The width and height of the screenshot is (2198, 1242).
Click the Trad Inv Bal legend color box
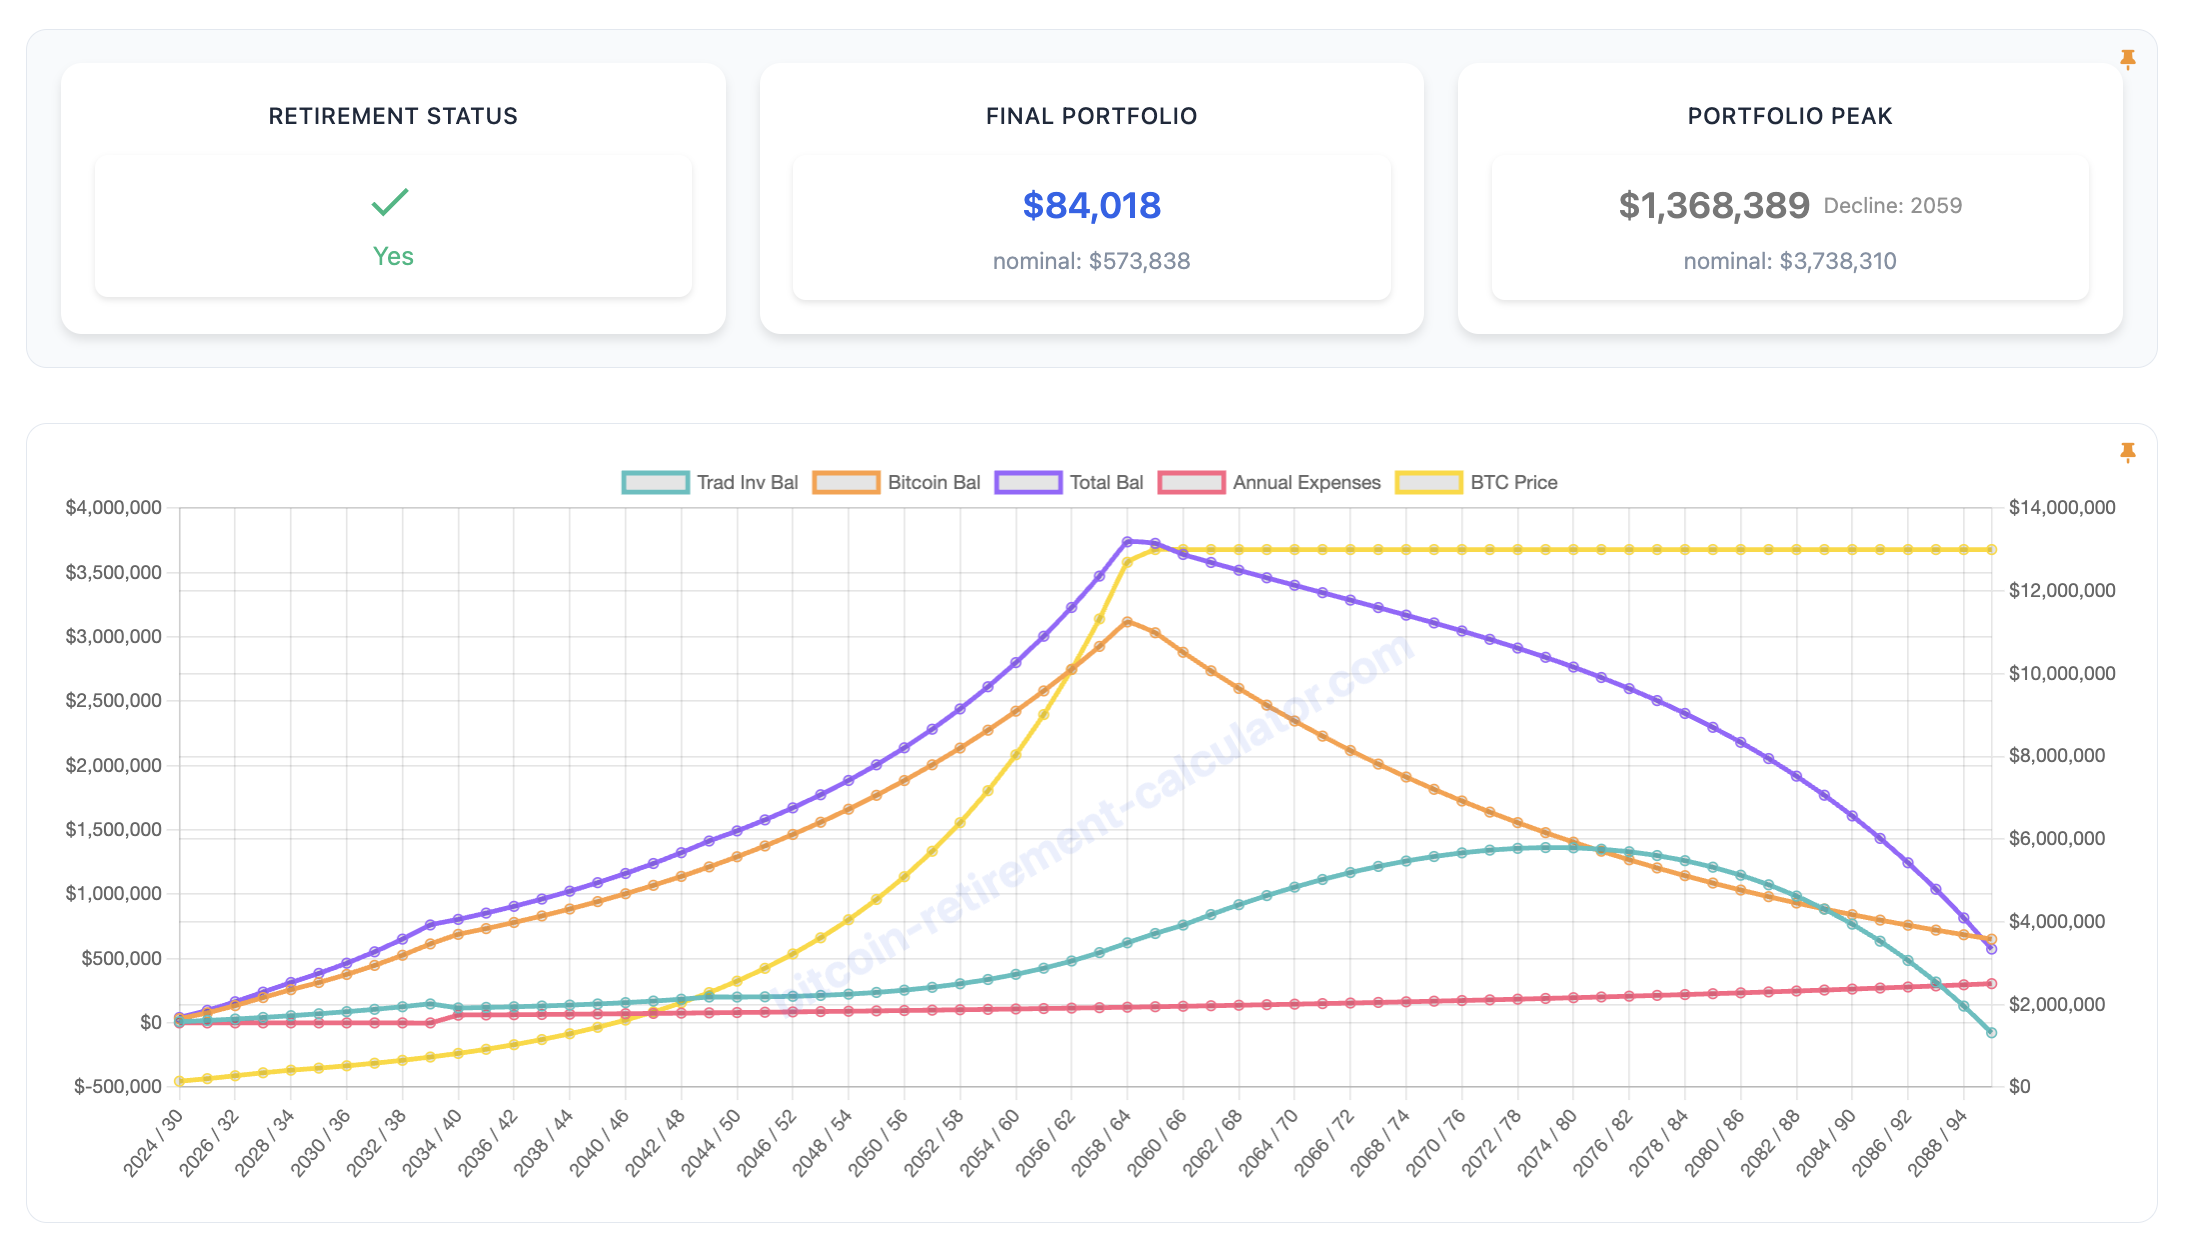[655, 482]
